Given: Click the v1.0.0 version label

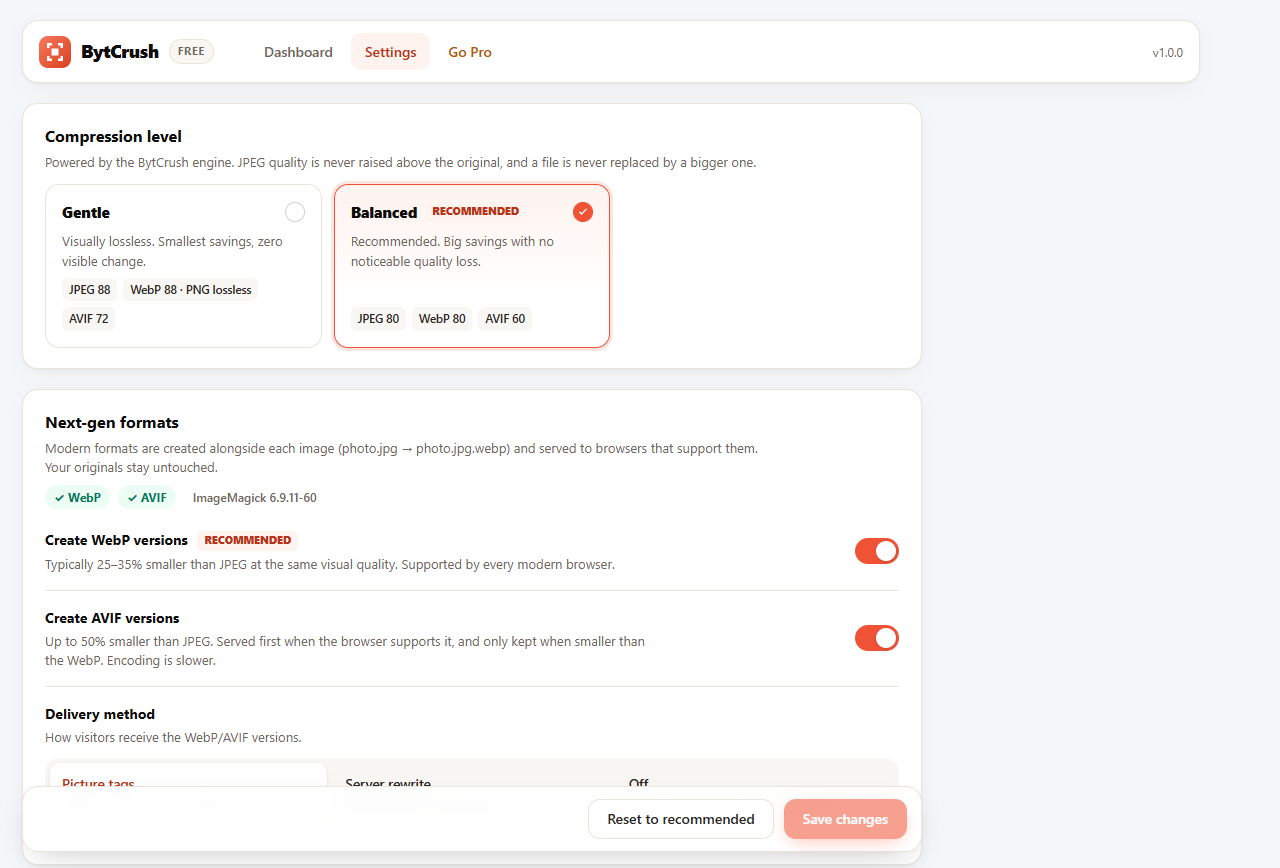Looking at the screenshot, I should [x=1168, y=53].
